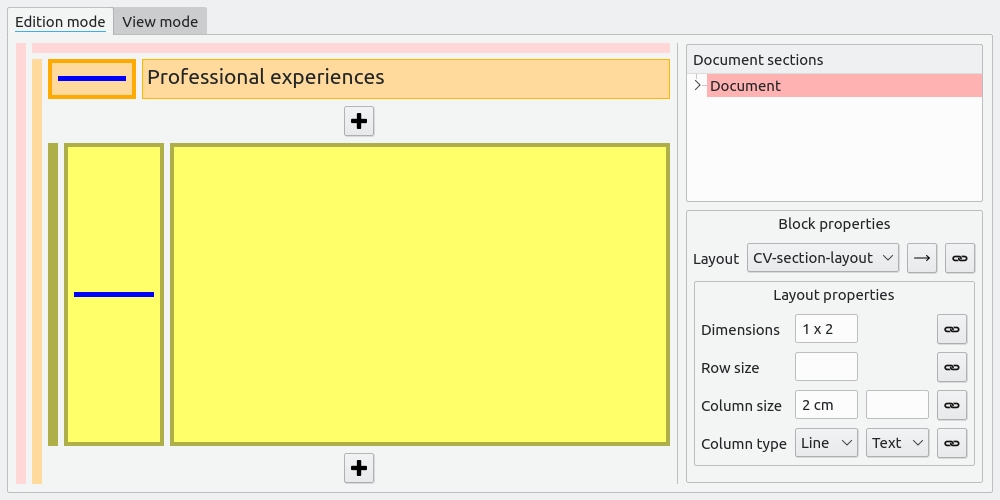
Task: Select the Edition mode tab
Action: [x=60, y=22]
